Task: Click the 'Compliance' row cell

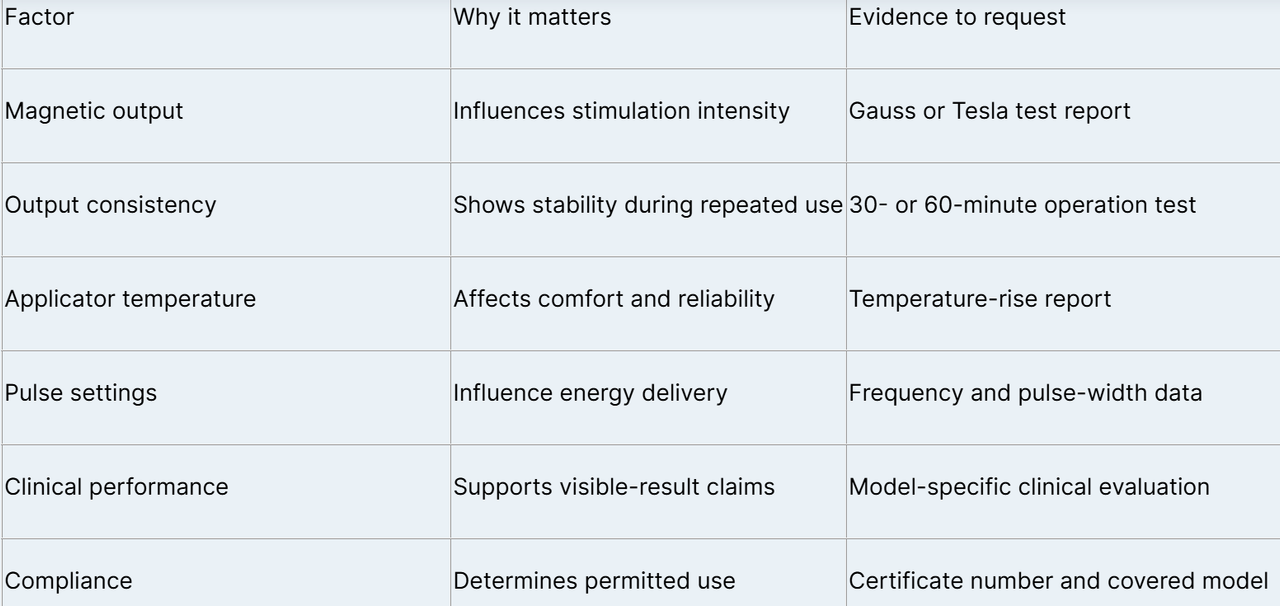Action: (226, 573)
